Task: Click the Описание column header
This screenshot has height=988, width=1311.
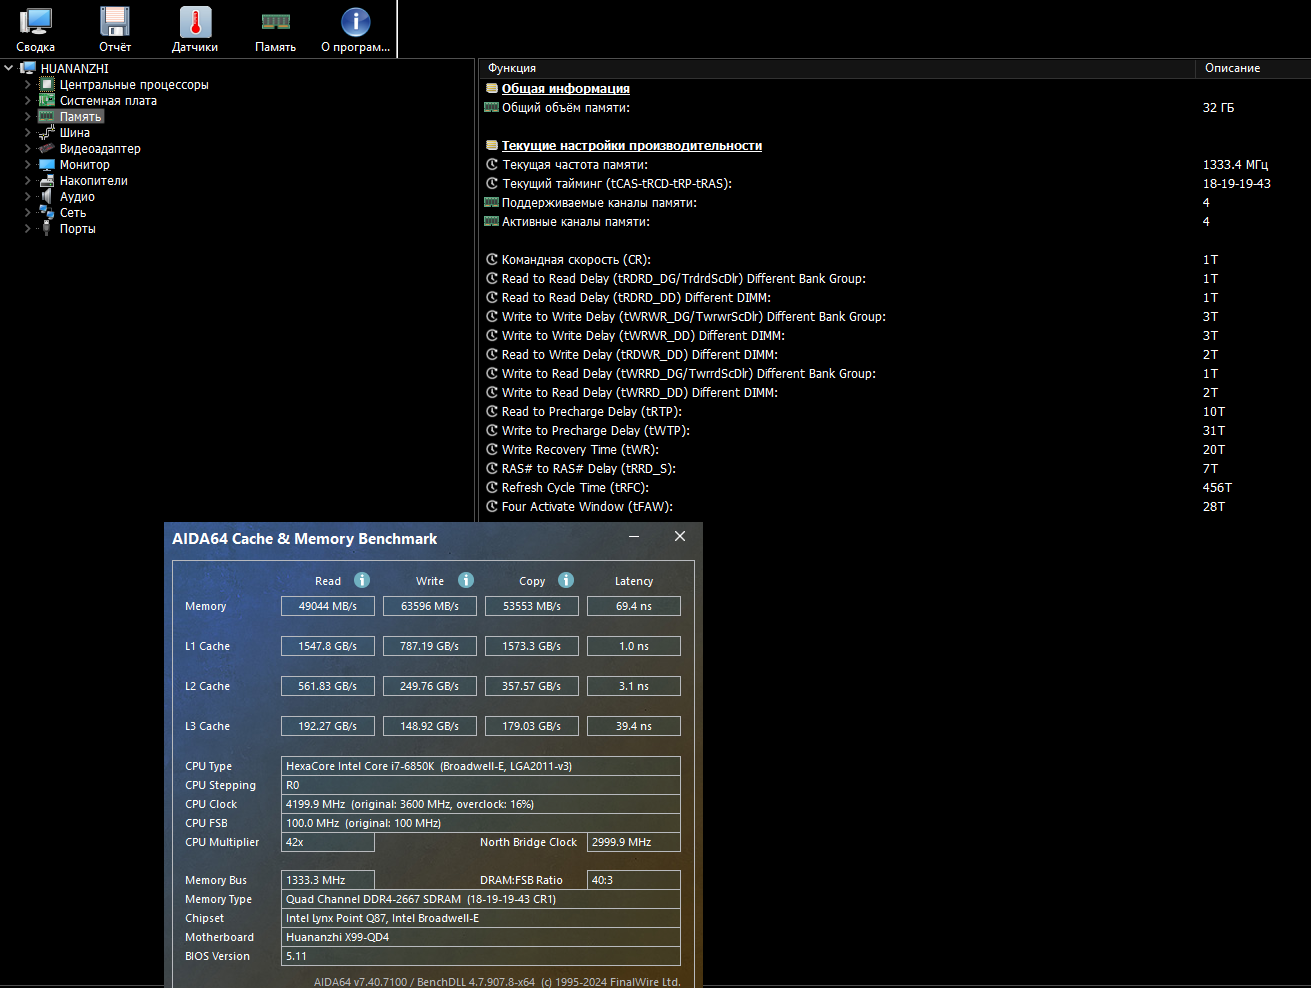Action: 1253,68
